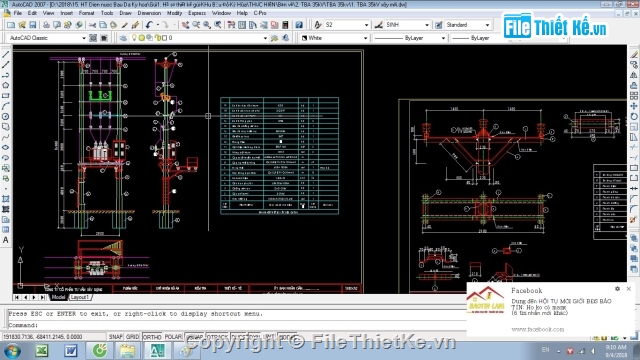Image resolution: width=640 pixels, height=360 pixels.
Task: Select the Erase tool in Modify toolbar
Action: coord(634,55)
